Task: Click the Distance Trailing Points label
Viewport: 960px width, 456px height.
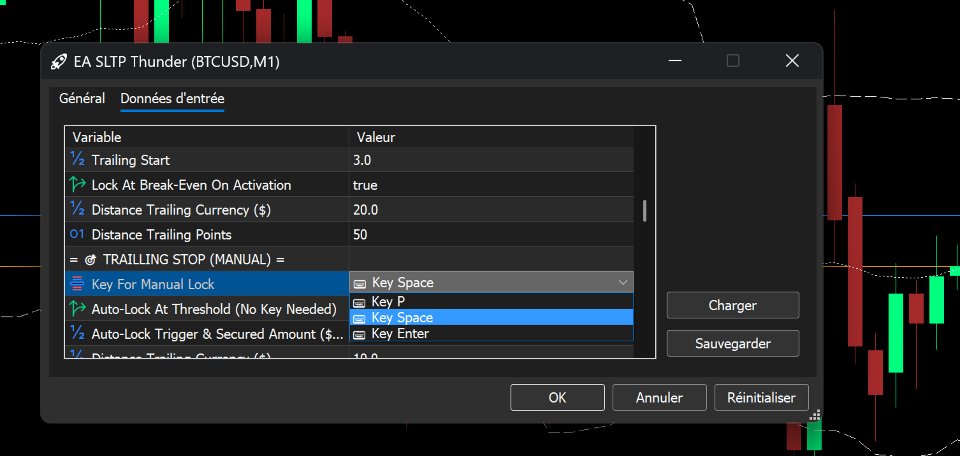Action: [x=162, y=234]
